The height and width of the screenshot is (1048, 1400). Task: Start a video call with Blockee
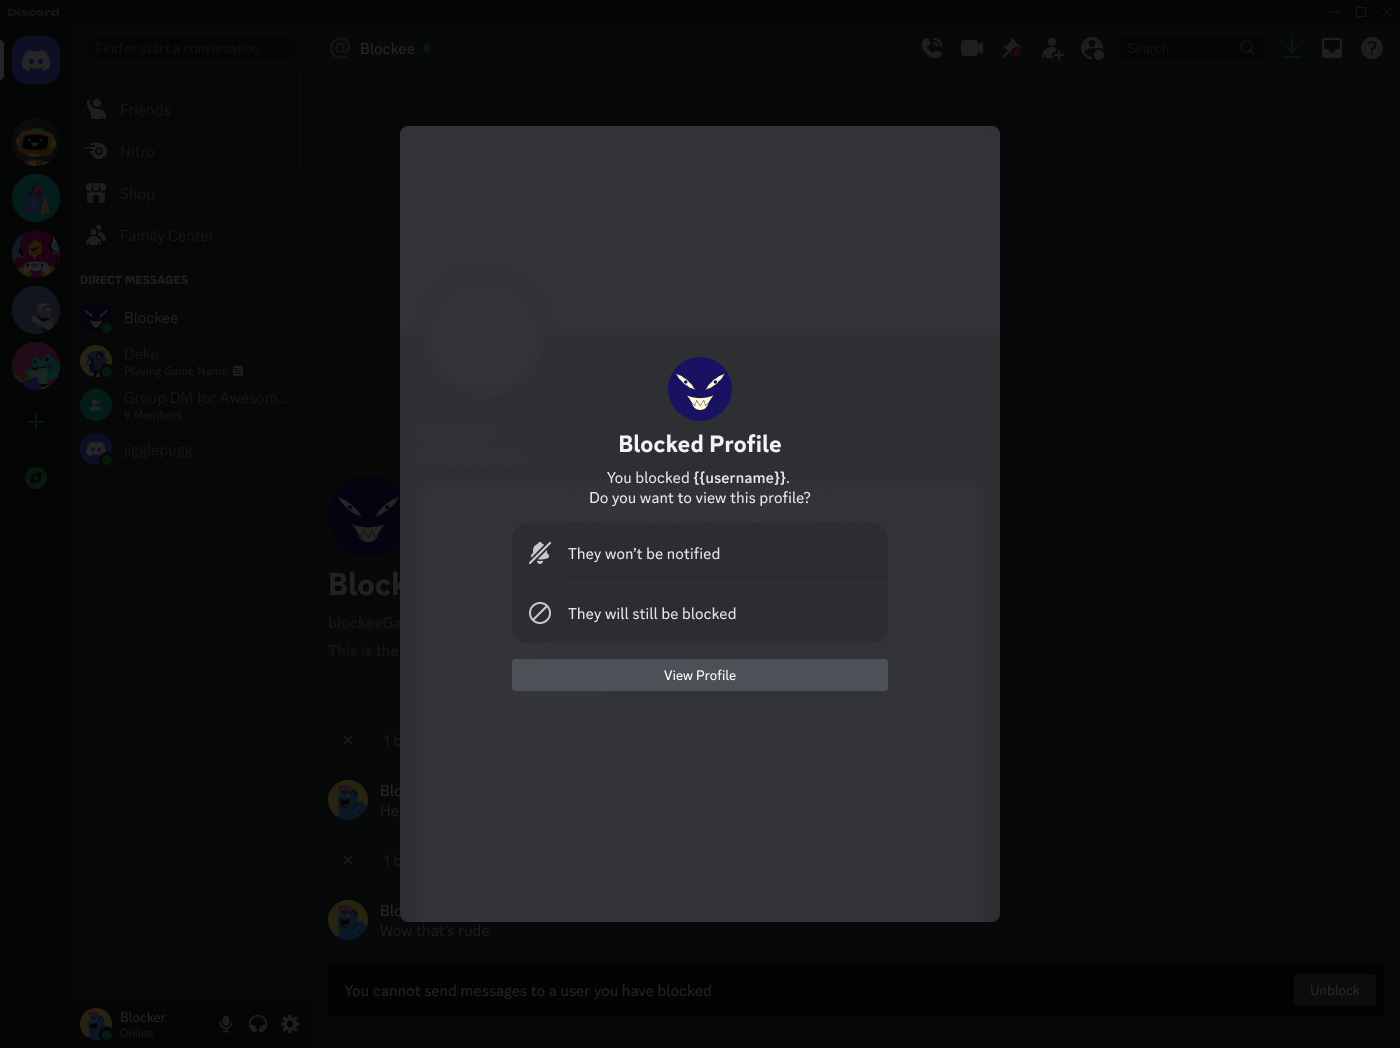pyautogui.click(x=971, y=47)
